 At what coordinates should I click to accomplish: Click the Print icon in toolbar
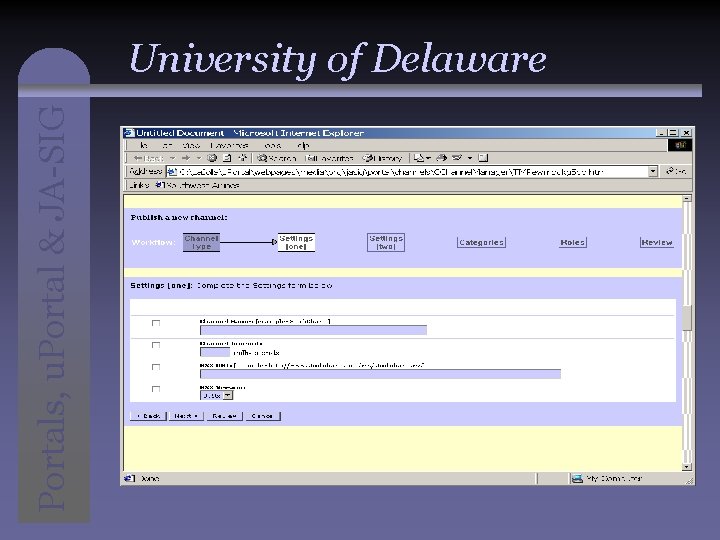pyautogui.click(x=441, y=158)
